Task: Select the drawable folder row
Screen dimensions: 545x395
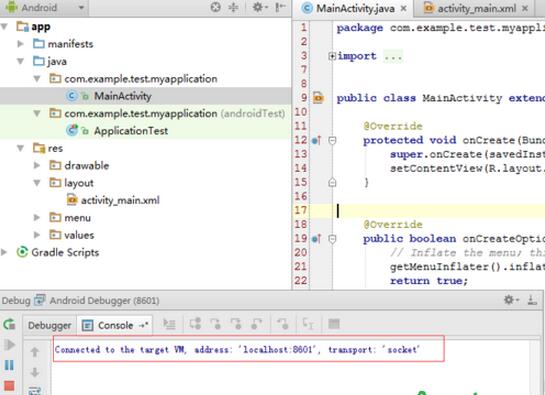Action: point(145,166)
